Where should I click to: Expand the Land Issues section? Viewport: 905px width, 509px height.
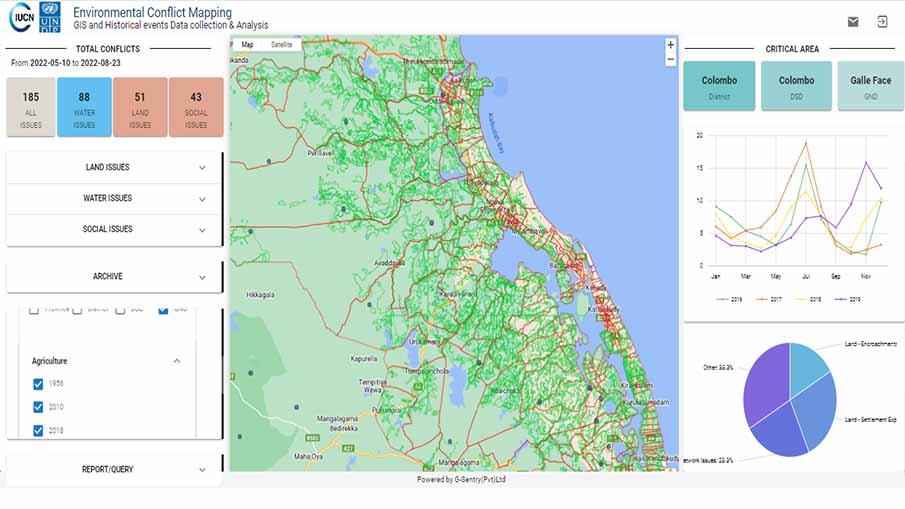114,167
